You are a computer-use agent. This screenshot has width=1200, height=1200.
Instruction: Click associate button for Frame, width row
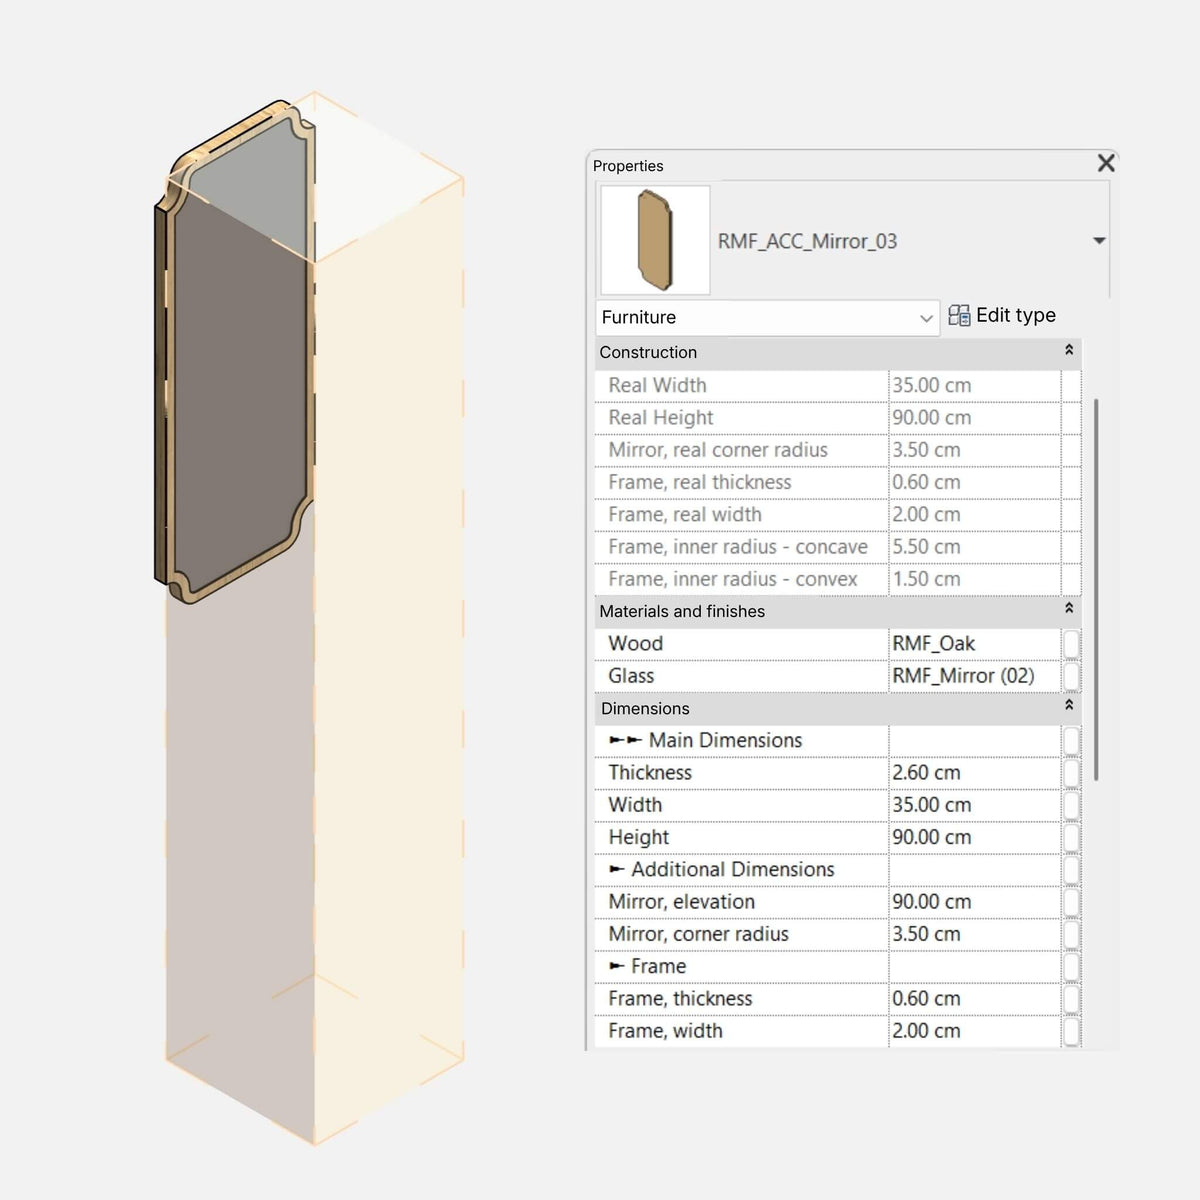coord(1071,1031)
